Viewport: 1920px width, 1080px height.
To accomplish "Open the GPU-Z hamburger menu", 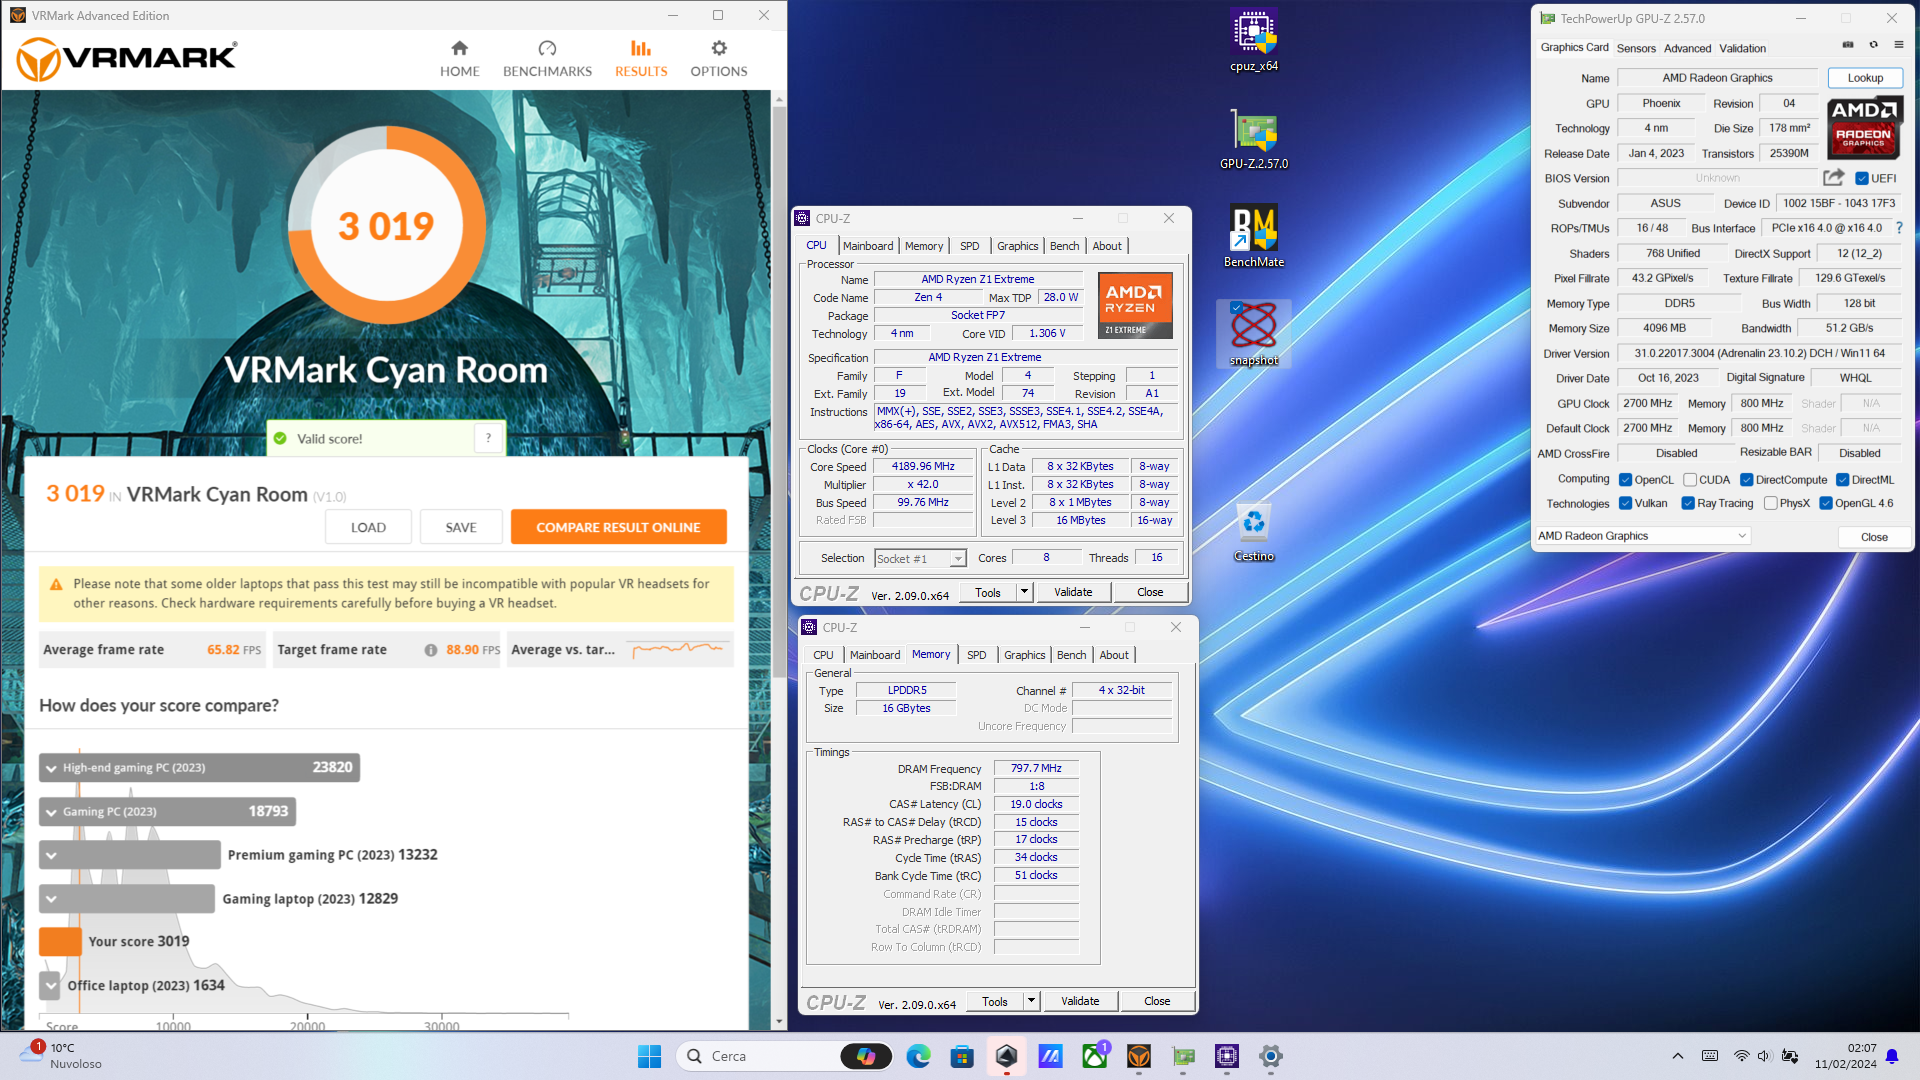I will click(1899, 45).
